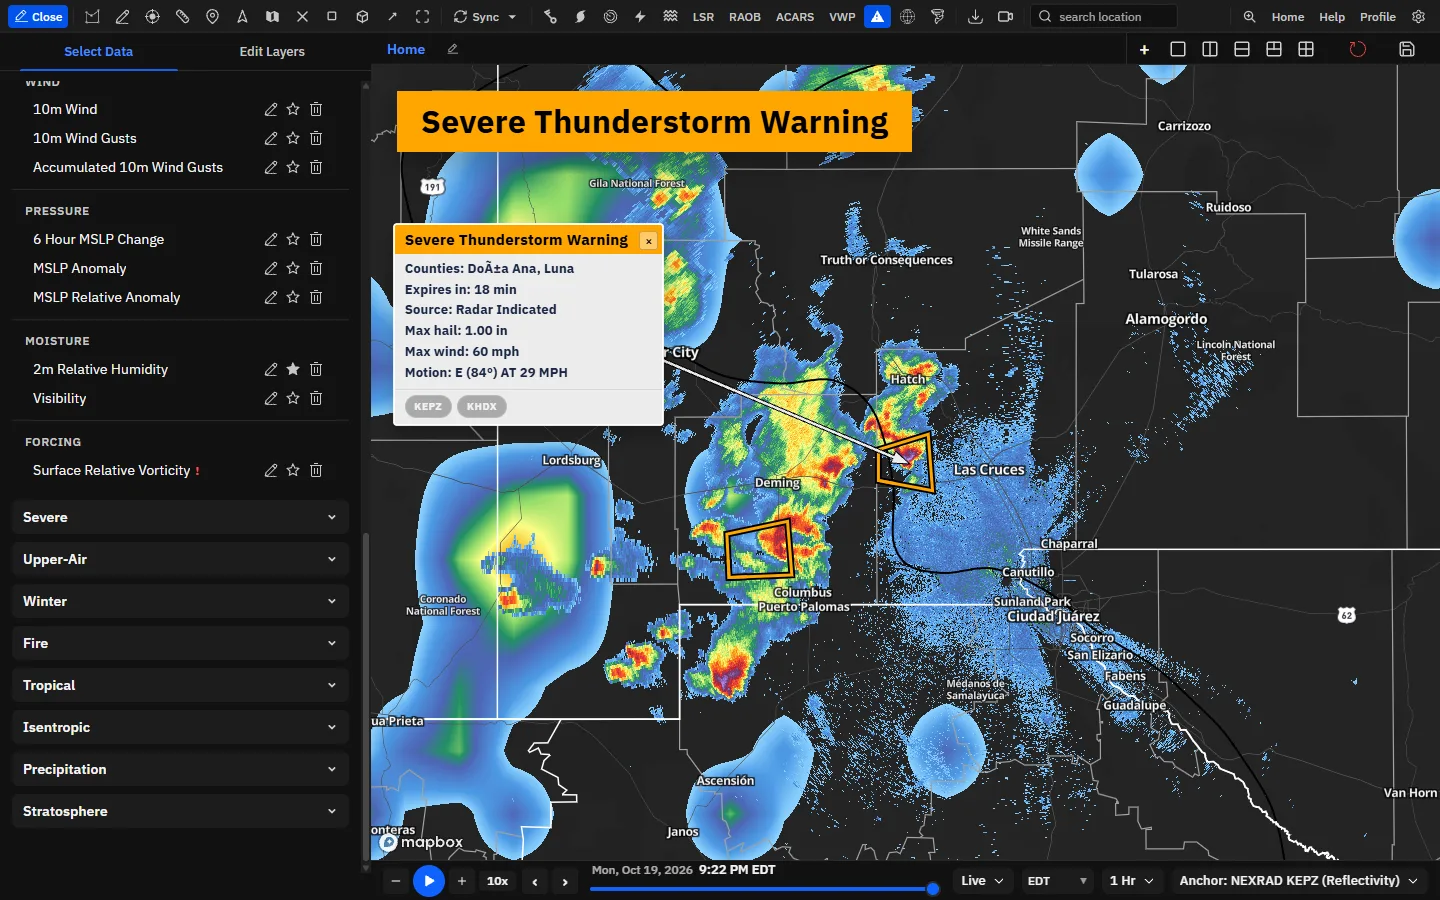
Task: Expand the Winter category
Action: pyautogui.click(x=180, y=601)
